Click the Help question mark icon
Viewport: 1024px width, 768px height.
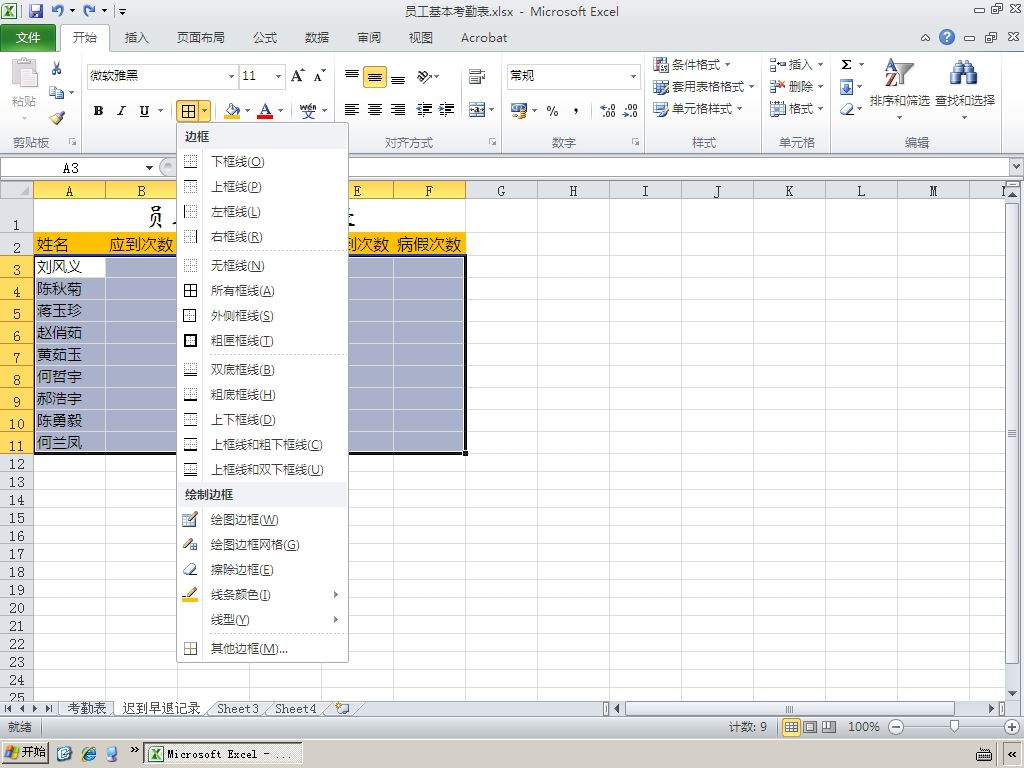[x=947, y=37]
